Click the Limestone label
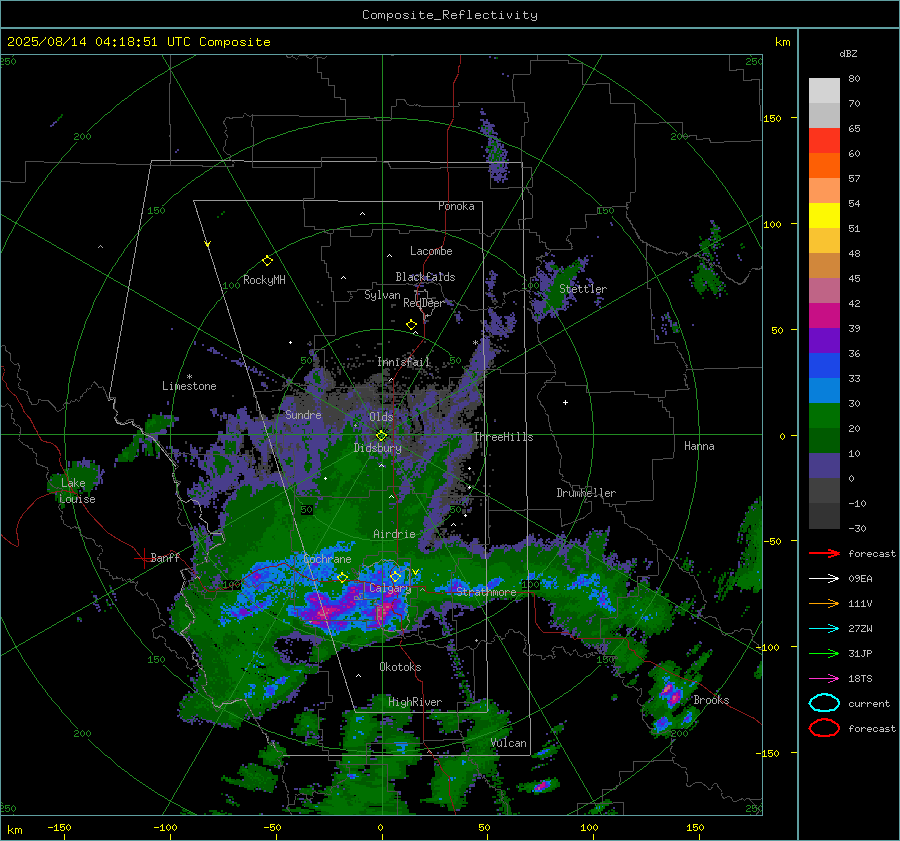This screenshot has width=900, height=841. 189,386
